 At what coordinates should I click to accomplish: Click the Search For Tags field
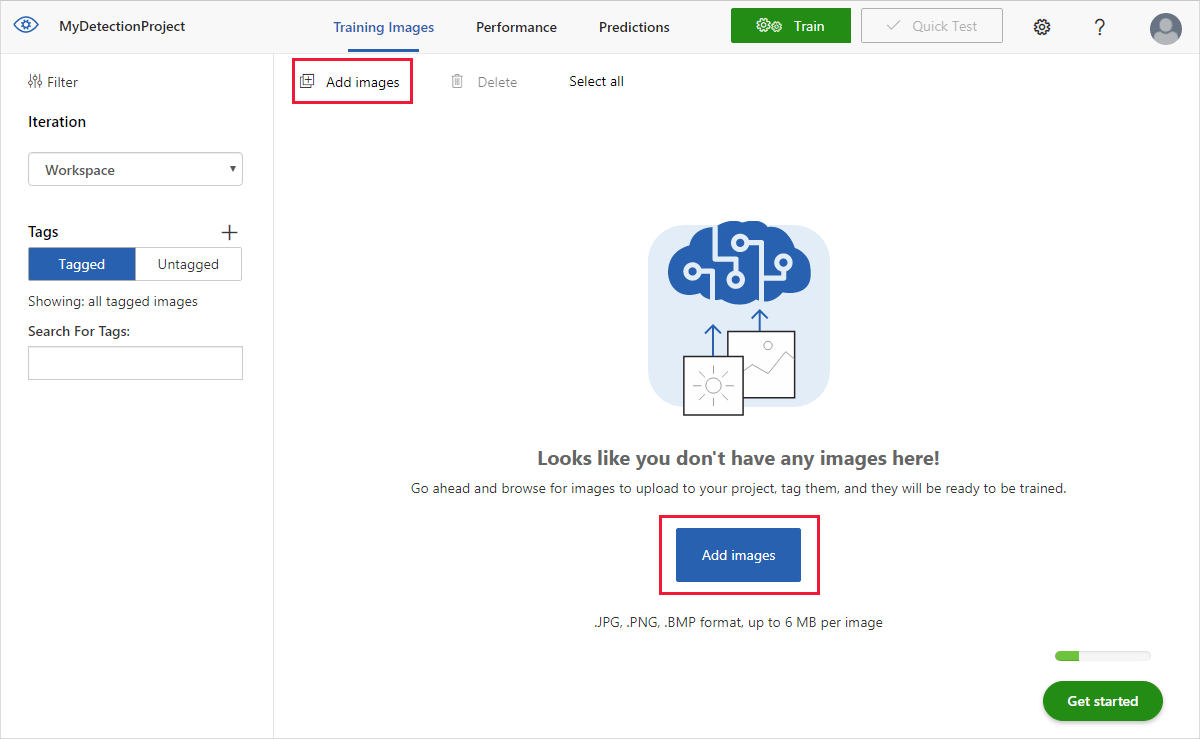coord(135,363)
